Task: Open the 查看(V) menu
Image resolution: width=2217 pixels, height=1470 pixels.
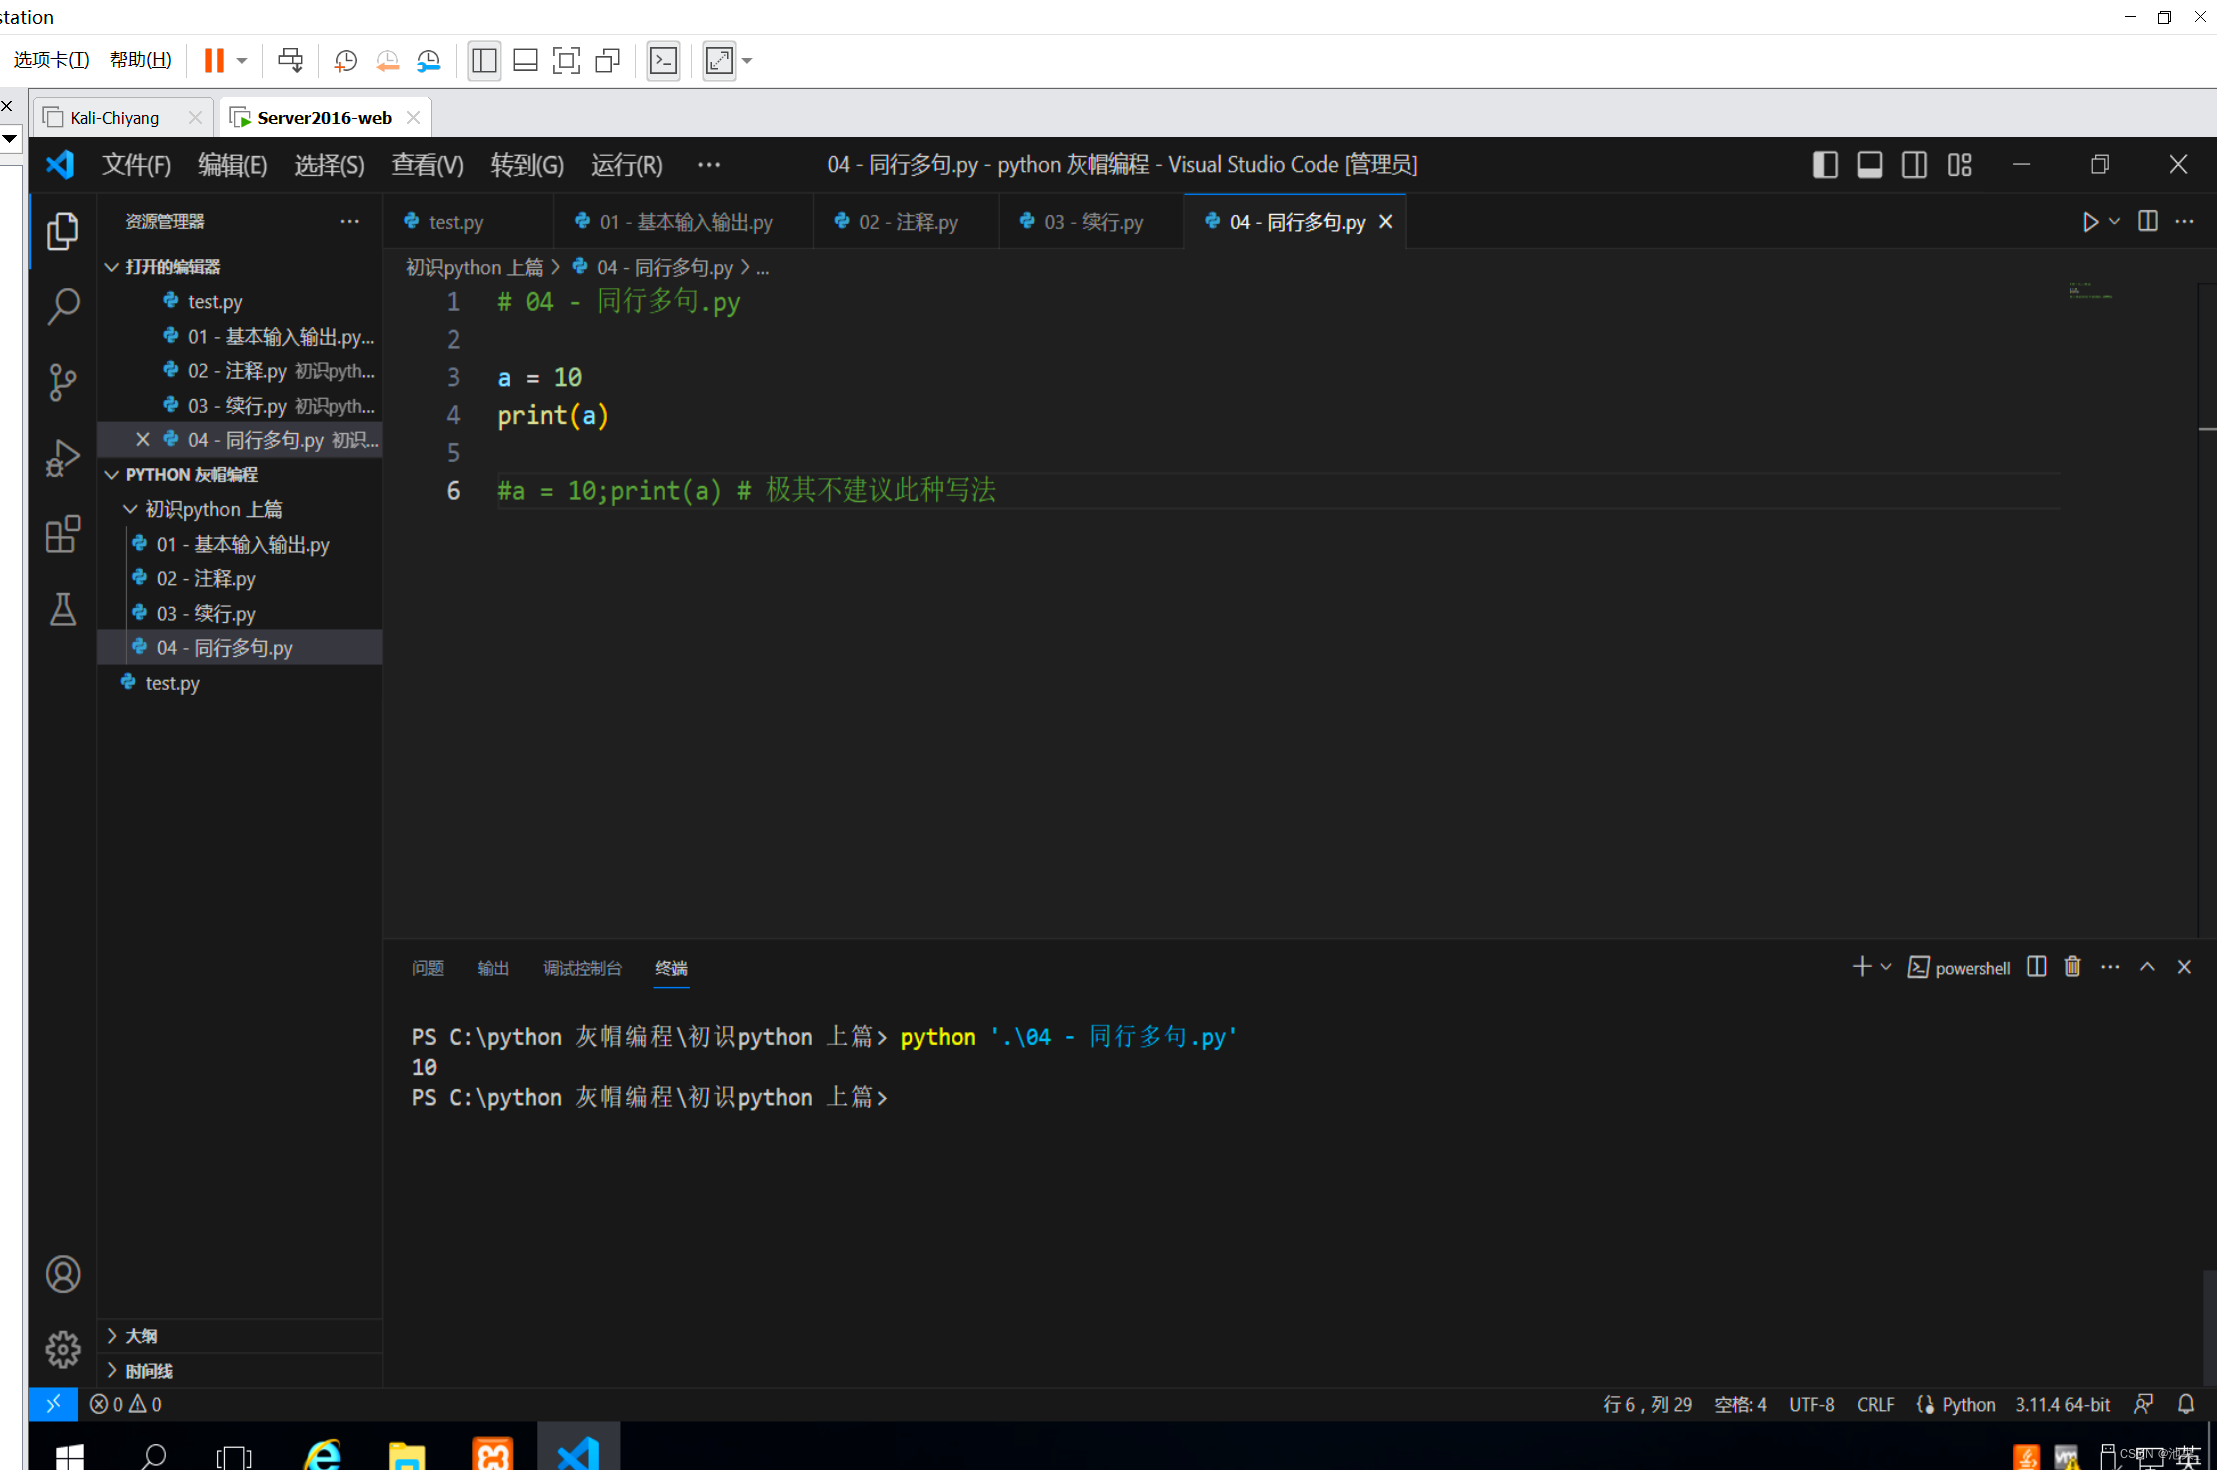Action: coord(427,165)
